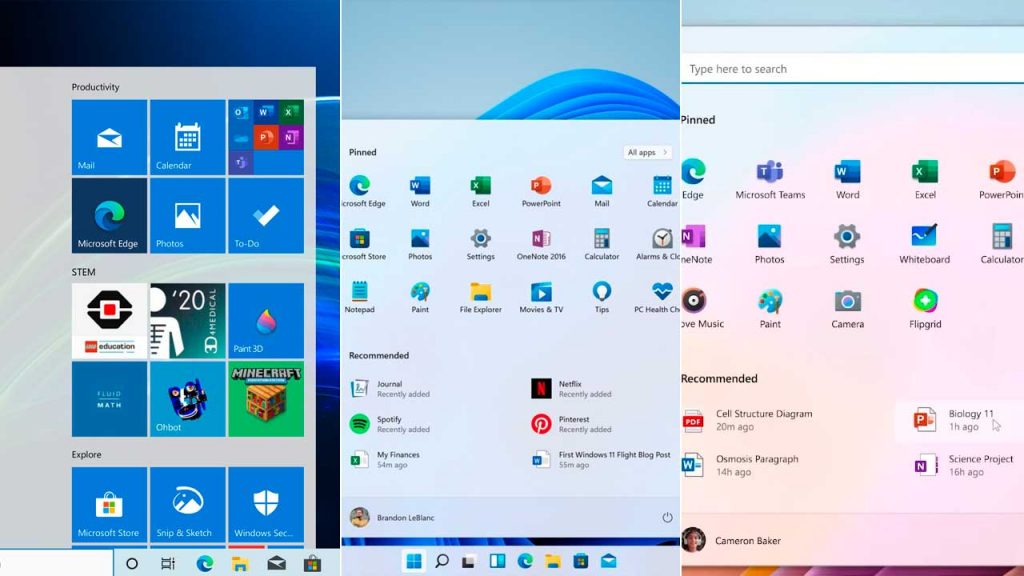The image size is (1024, 576).
Task: Open OneNote 2016 pinned app
Action: point(541,244)
